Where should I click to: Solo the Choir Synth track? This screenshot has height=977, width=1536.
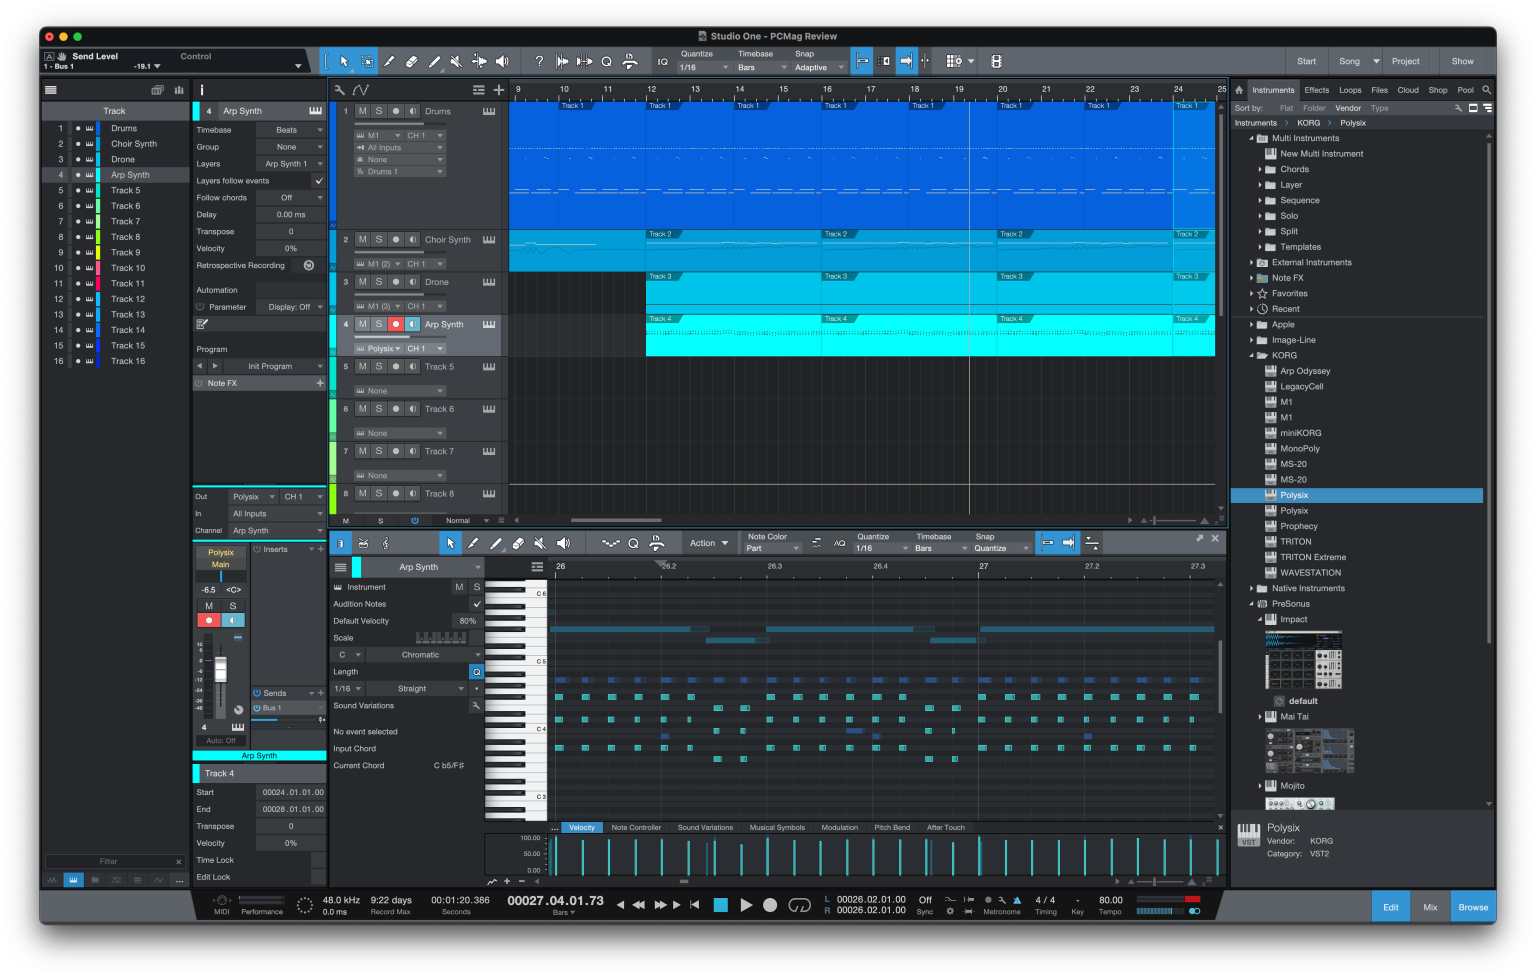click(379, 240)
